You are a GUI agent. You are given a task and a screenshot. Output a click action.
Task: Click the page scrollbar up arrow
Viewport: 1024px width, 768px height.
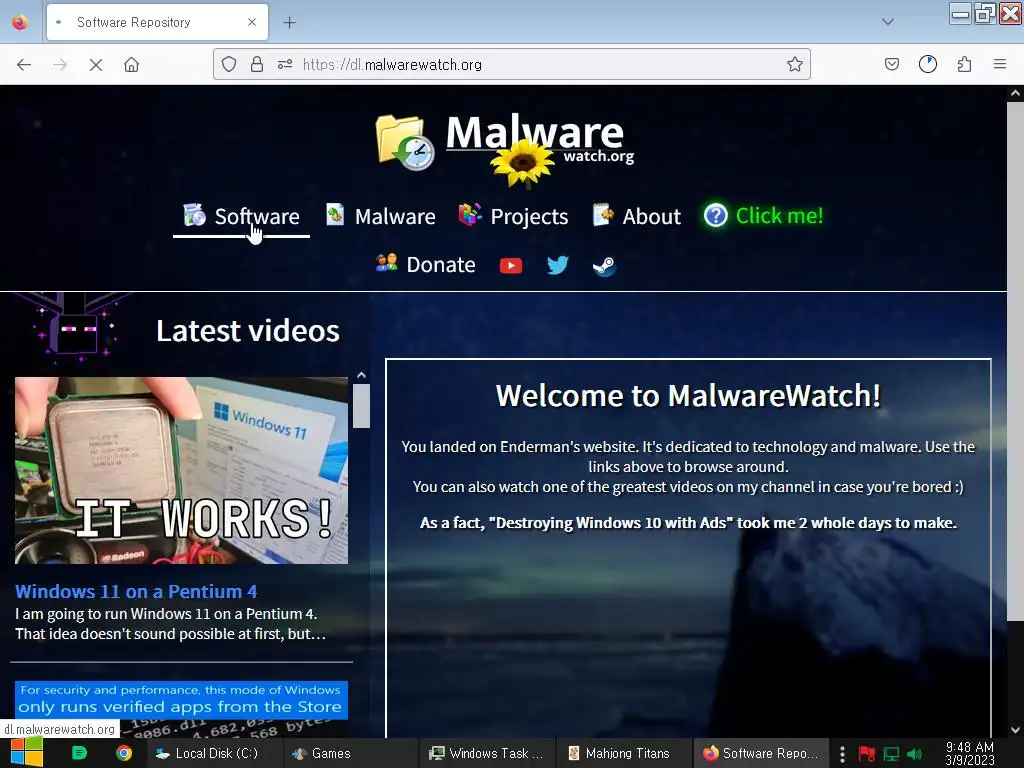tap(1015, 93)
